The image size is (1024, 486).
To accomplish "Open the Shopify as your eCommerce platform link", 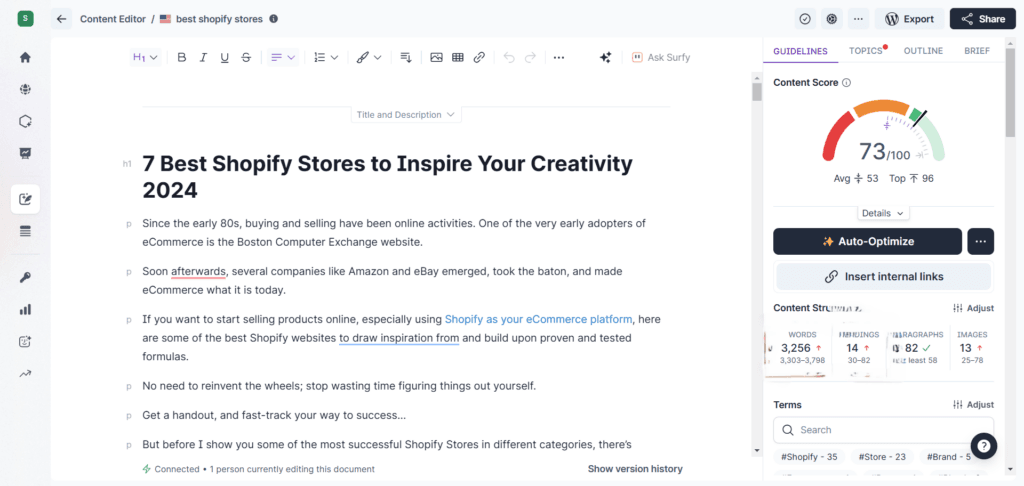I will [538, 319].
